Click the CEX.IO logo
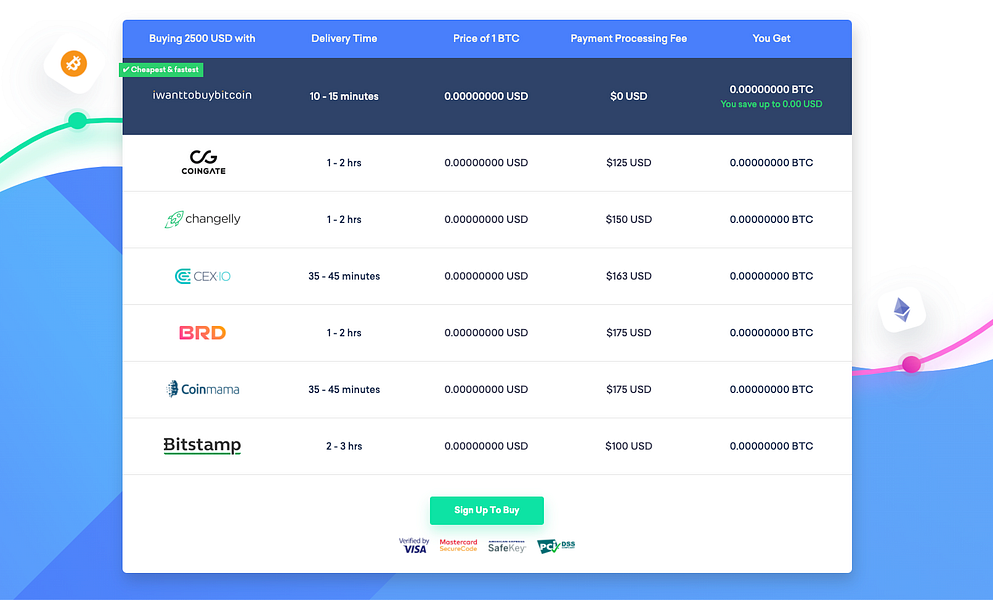Screen dimensions: 993x600 pyautogui.click(x=203, y=276)
